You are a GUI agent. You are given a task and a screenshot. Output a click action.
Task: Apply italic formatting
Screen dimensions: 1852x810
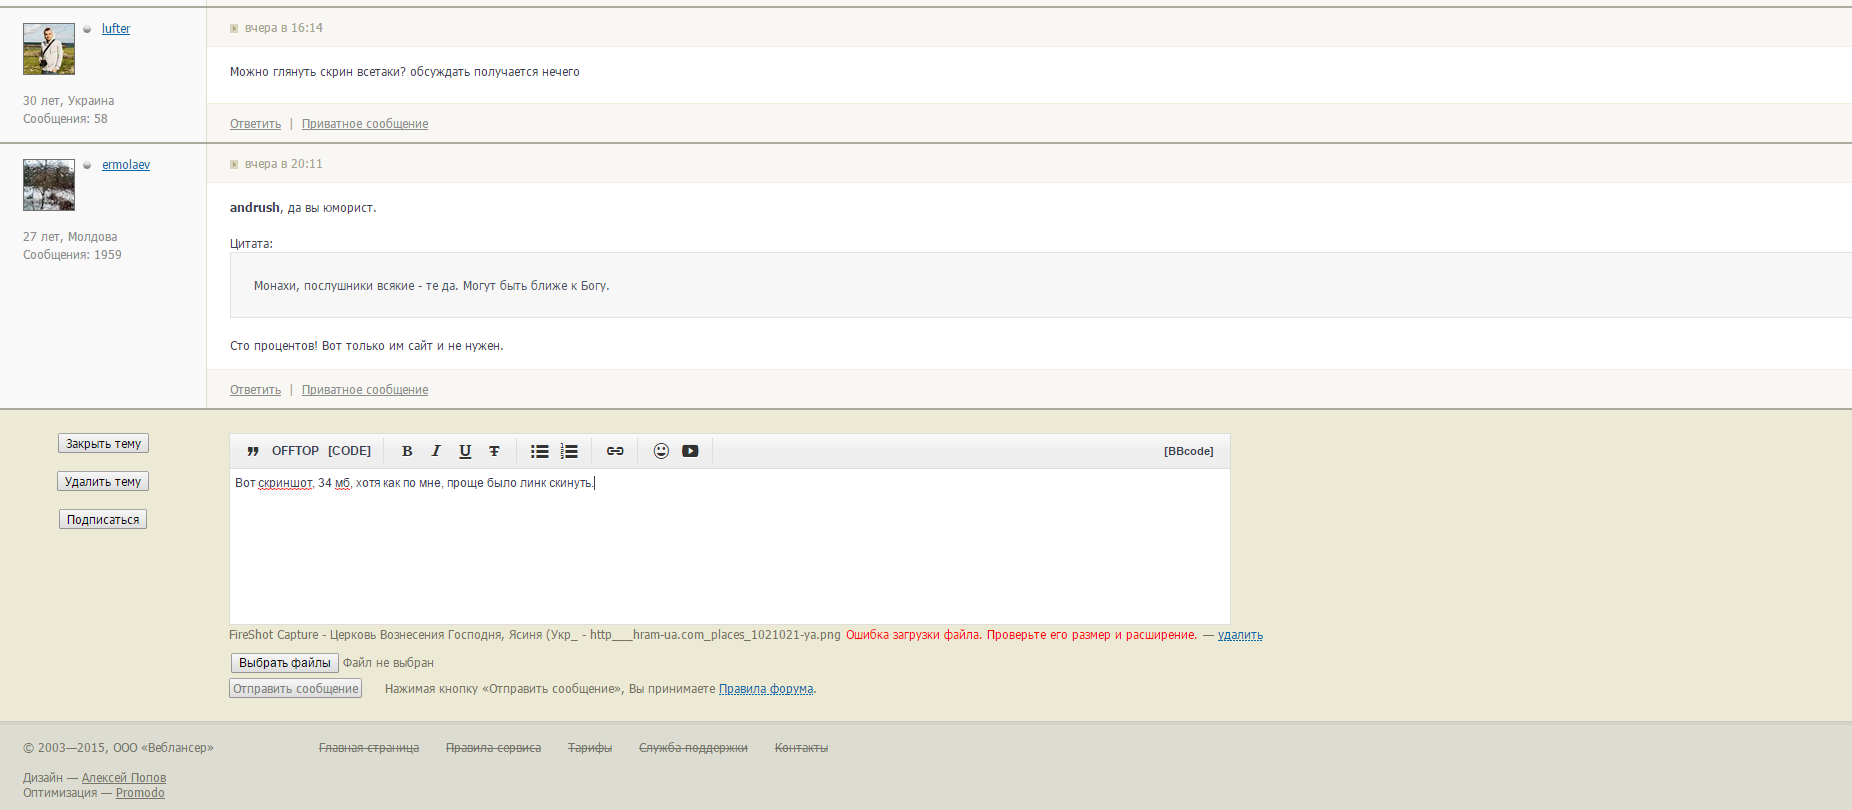point(436,451)
